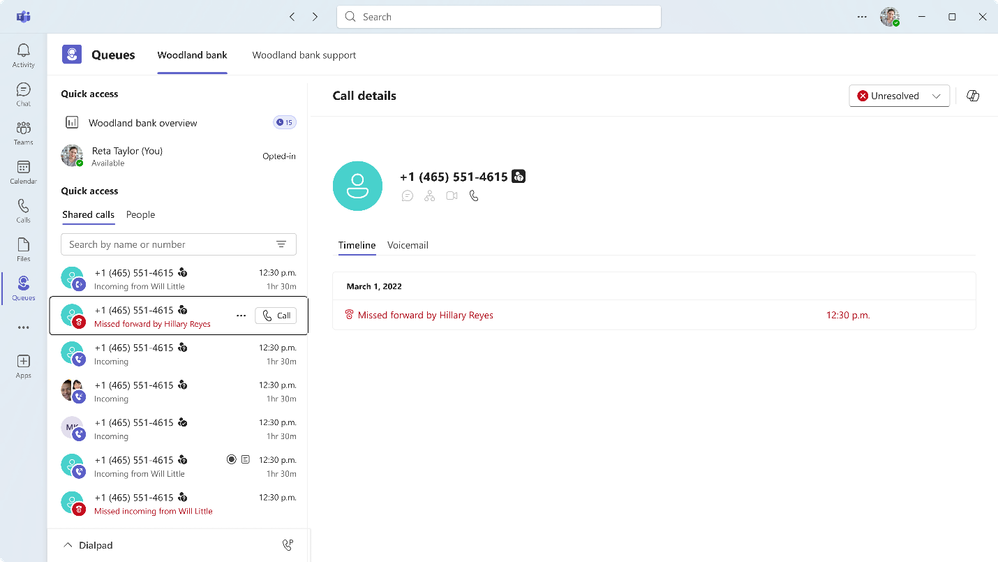
Task: Open settings and more ellipsis in title bar
Action: [x=862, y=17]
